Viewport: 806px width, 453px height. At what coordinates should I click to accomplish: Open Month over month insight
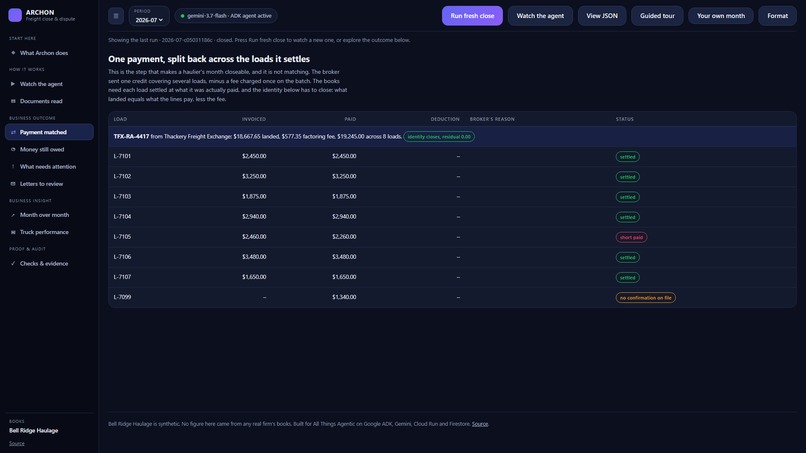(49, 215)
